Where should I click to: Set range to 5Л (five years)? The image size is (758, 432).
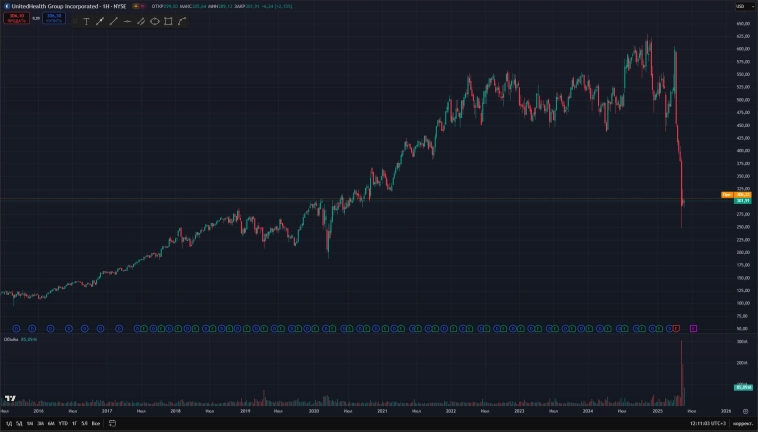[x=85, y=423]
